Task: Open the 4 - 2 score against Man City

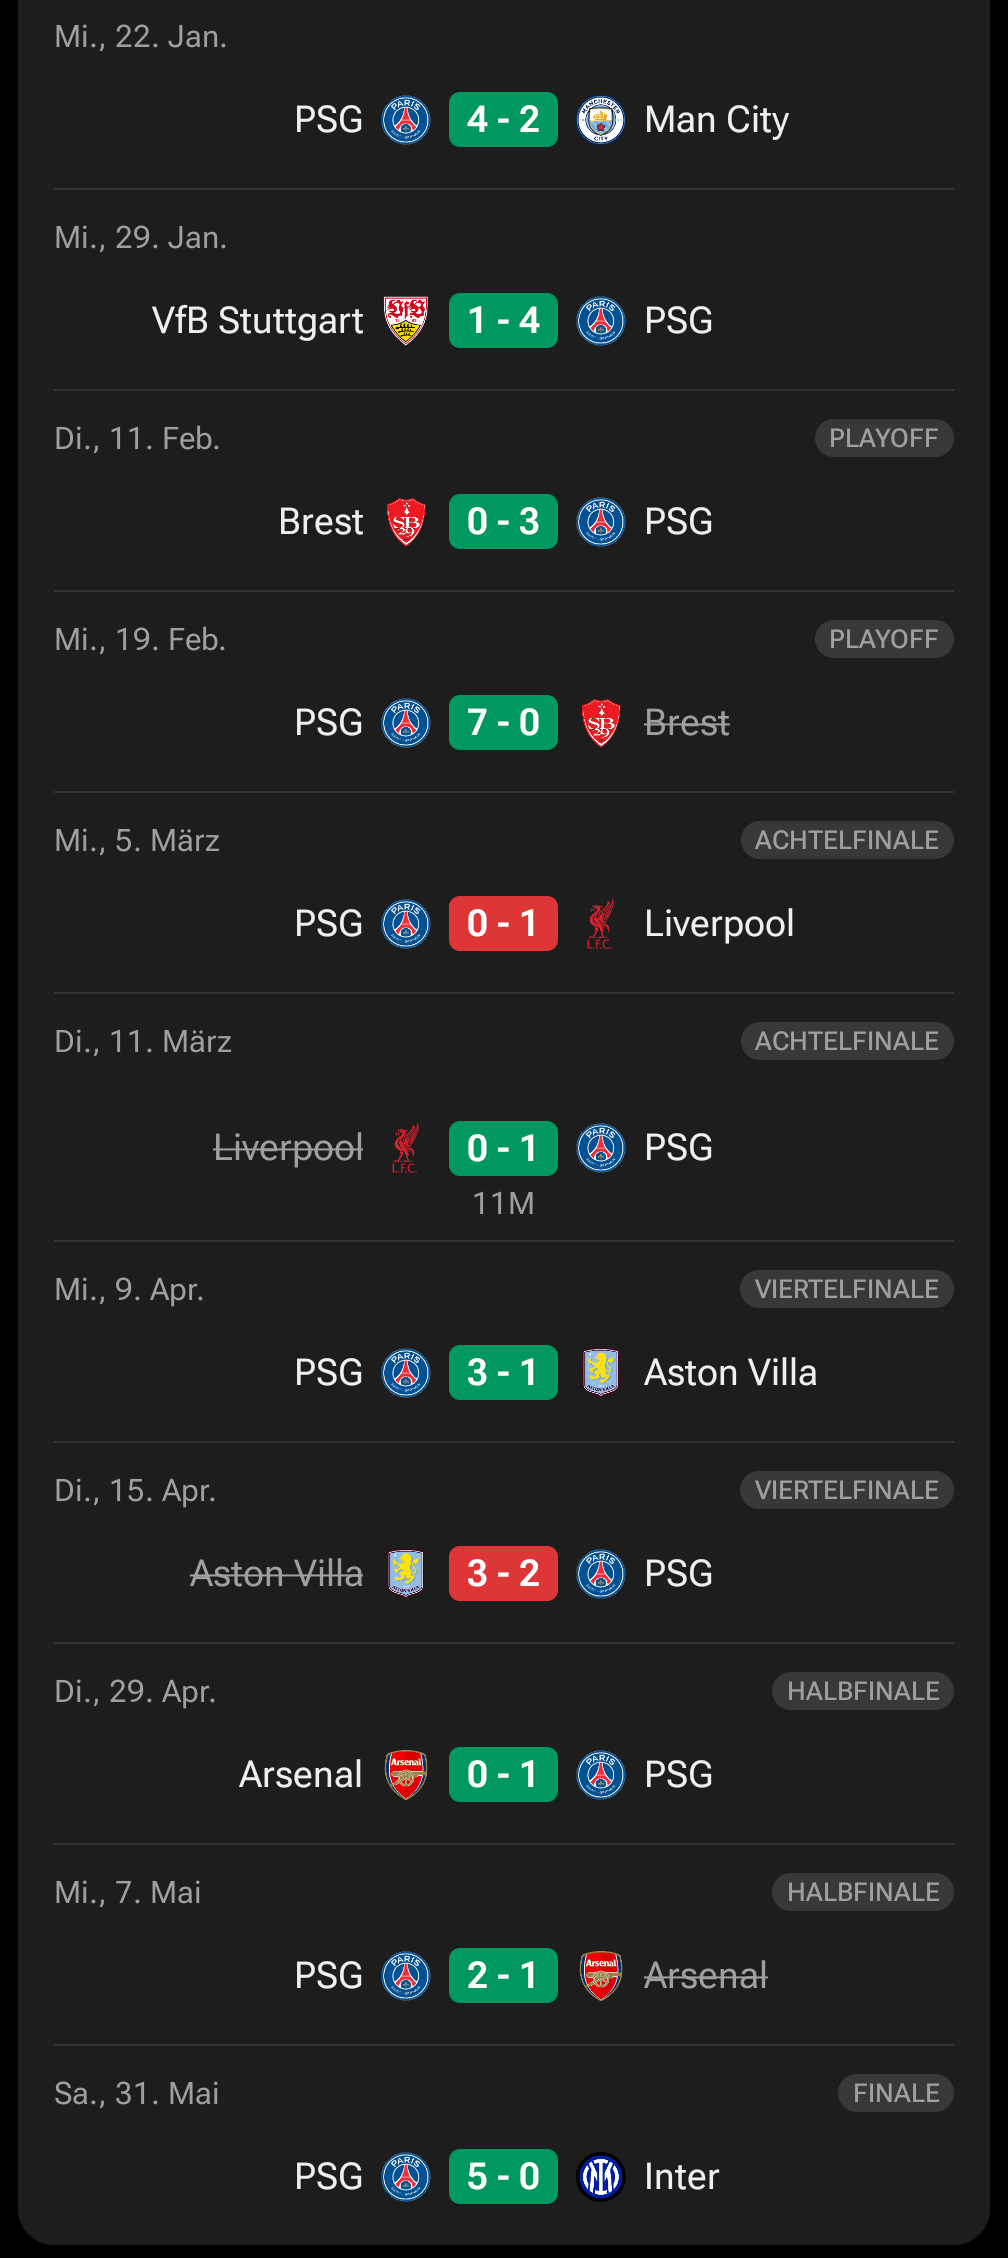Action: click(503, 120)
